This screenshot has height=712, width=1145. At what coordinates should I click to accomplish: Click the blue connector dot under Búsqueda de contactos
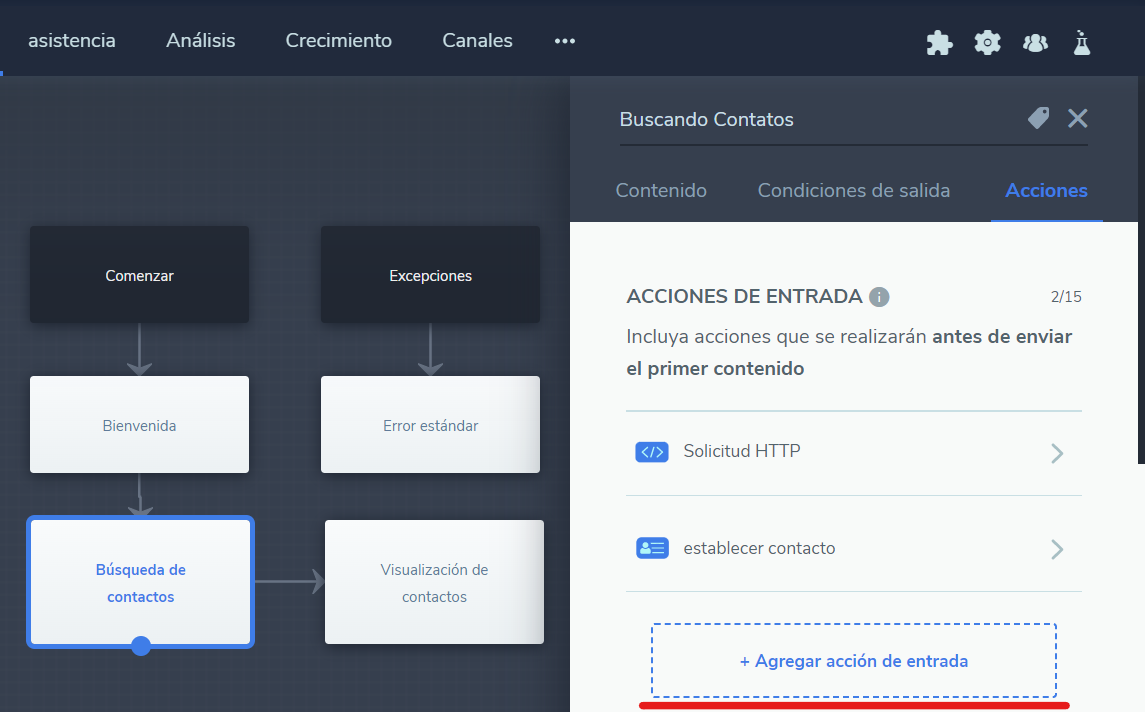pos(141,646)
